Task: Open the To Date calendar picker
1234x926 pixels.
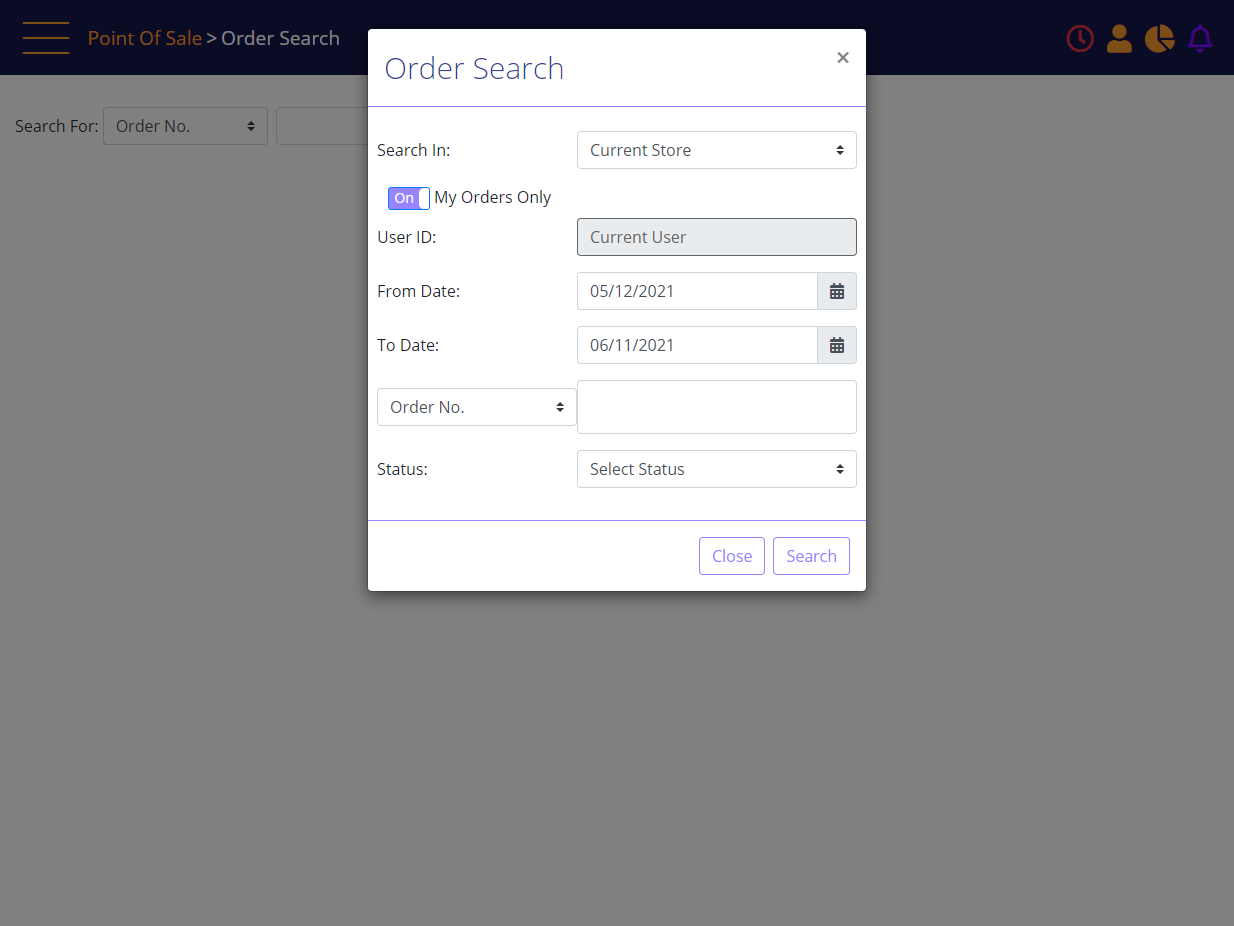Action: tap(837, 345)
